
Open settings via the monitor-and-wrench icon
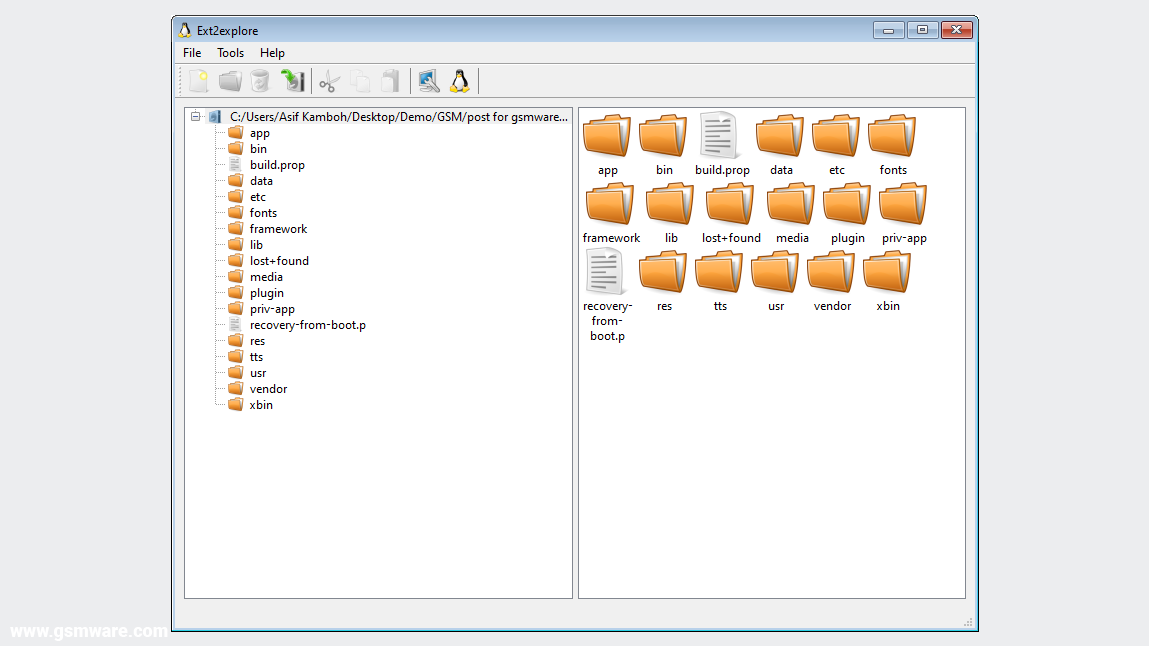428,81
